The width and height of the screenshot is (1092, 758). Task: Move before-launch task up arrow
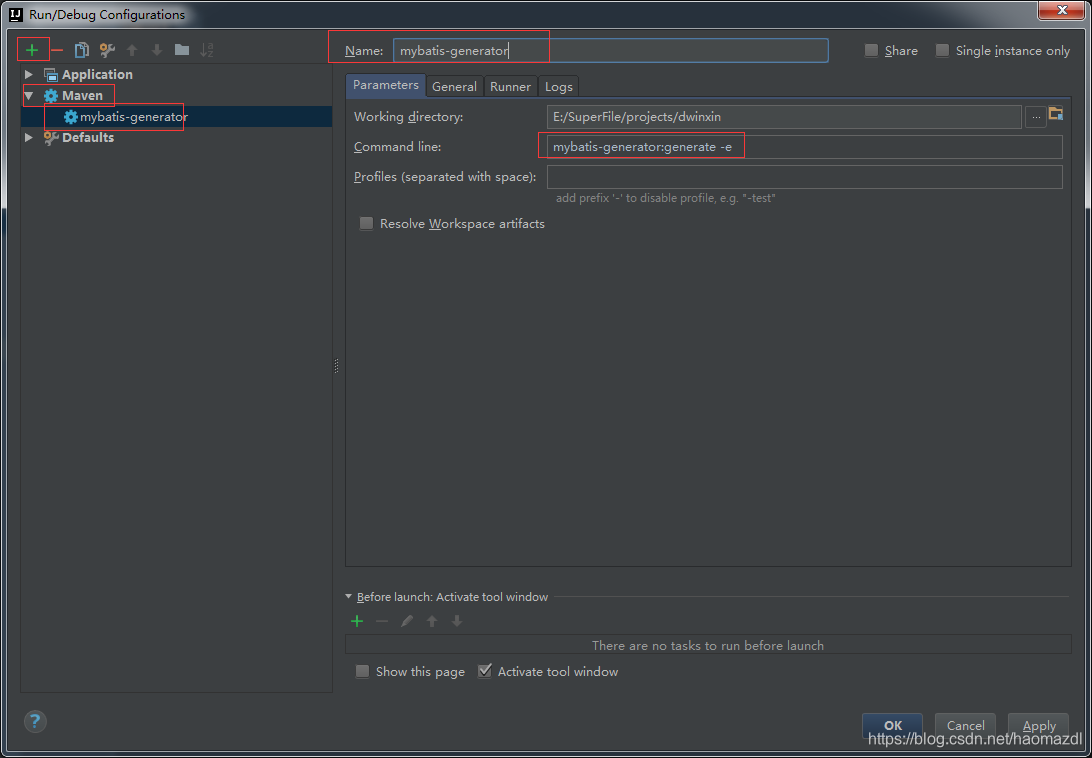[432, 621]
